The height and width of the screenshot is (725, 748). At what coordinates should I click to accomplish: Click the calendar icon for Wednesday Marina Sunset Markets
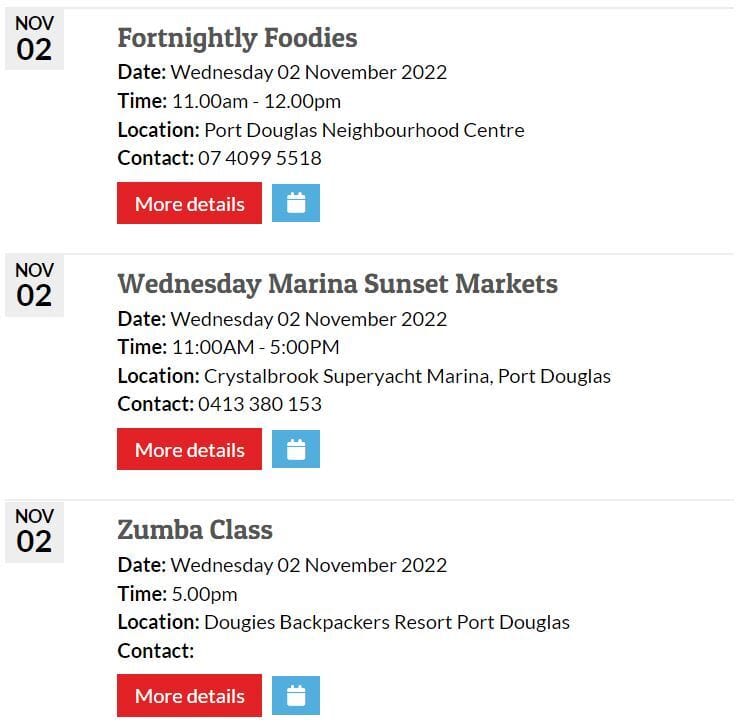[x=296, y=450]
